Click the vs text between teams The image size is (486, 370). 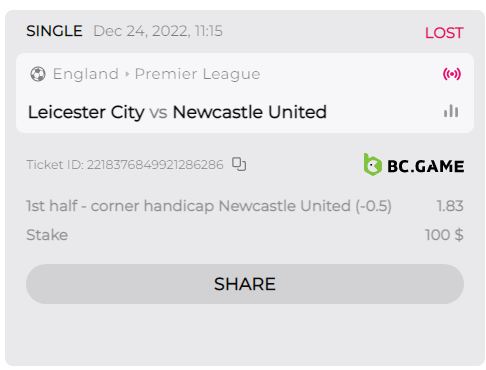(158, 113)
